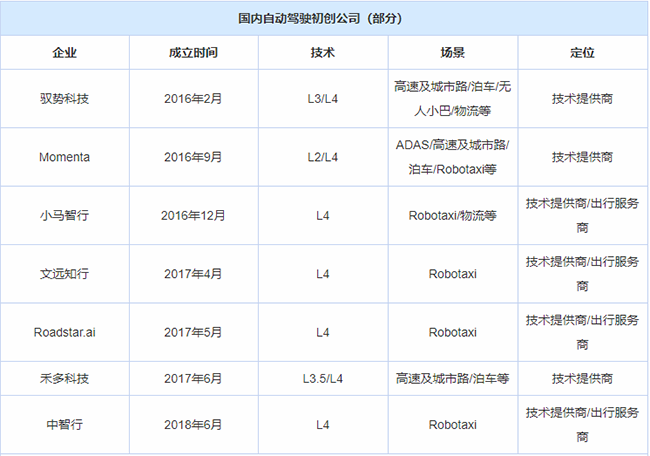The image size is (650, 456).
Task: Select L4 in the 文远知行 row
Action: tap(323, 274)
